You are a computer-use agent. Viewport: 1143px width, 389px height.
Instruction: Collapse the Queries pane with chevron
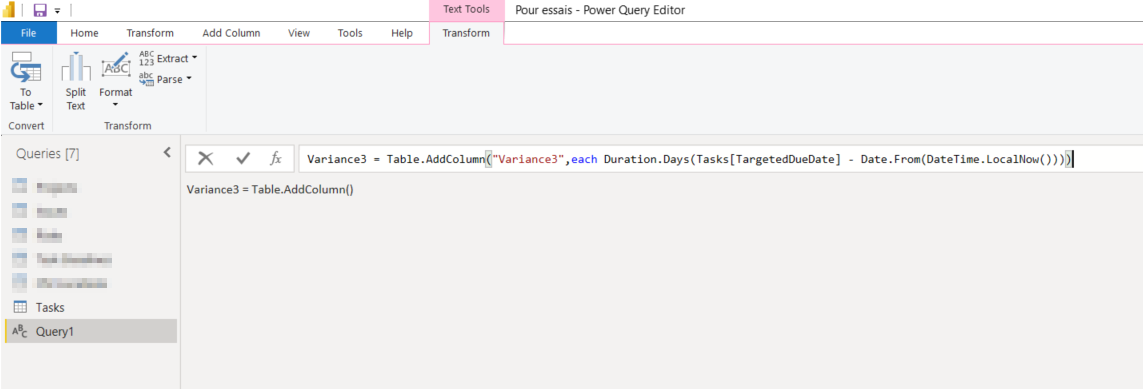[x=166, y=152]
